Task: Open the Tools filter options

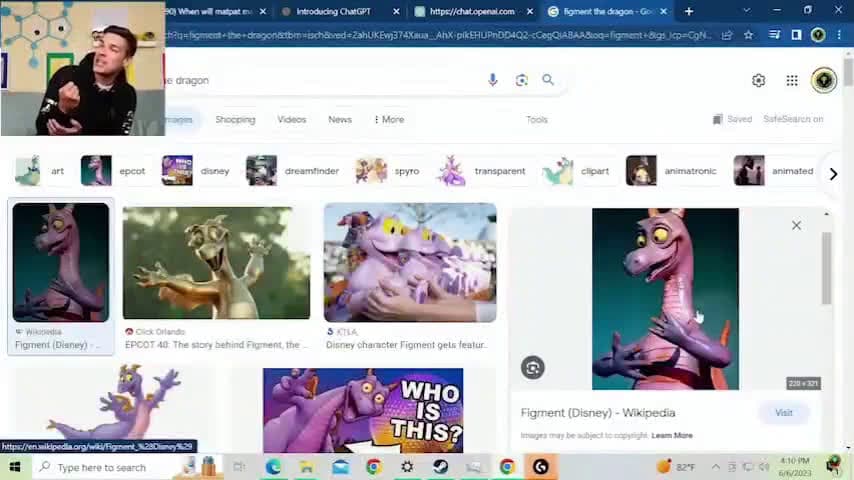Action: point(536,119)
